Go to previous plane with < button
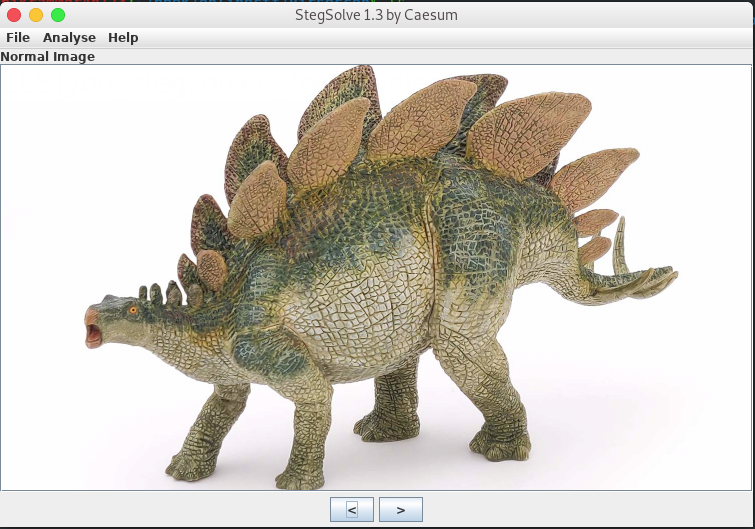 (351, 509)
